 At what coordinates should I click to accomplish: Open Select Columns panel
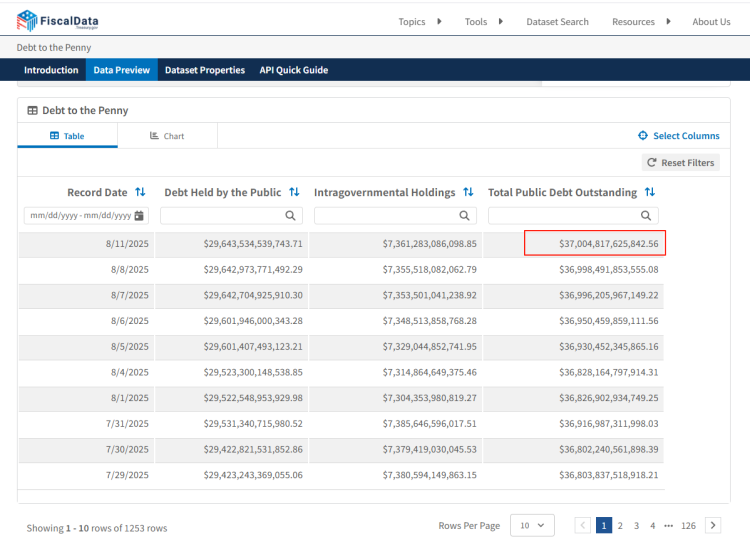(x=679, y=136)
